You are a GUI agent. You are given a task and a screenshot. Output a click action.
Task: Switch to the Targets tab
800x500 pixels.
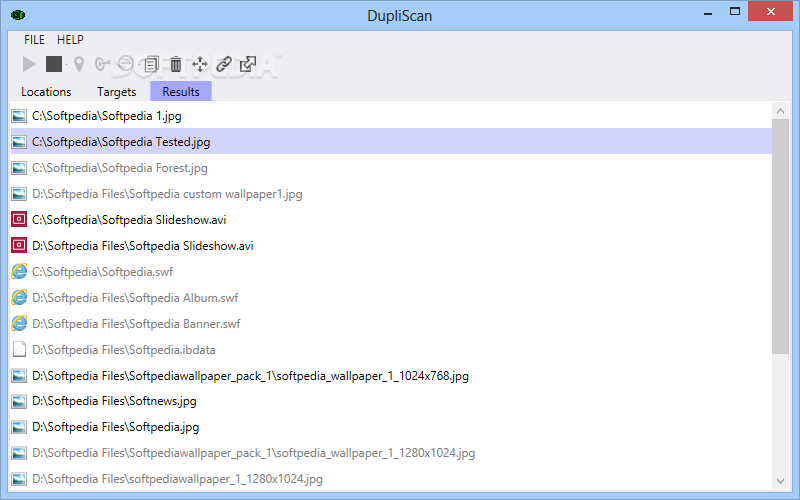click(x=116, y=92)
